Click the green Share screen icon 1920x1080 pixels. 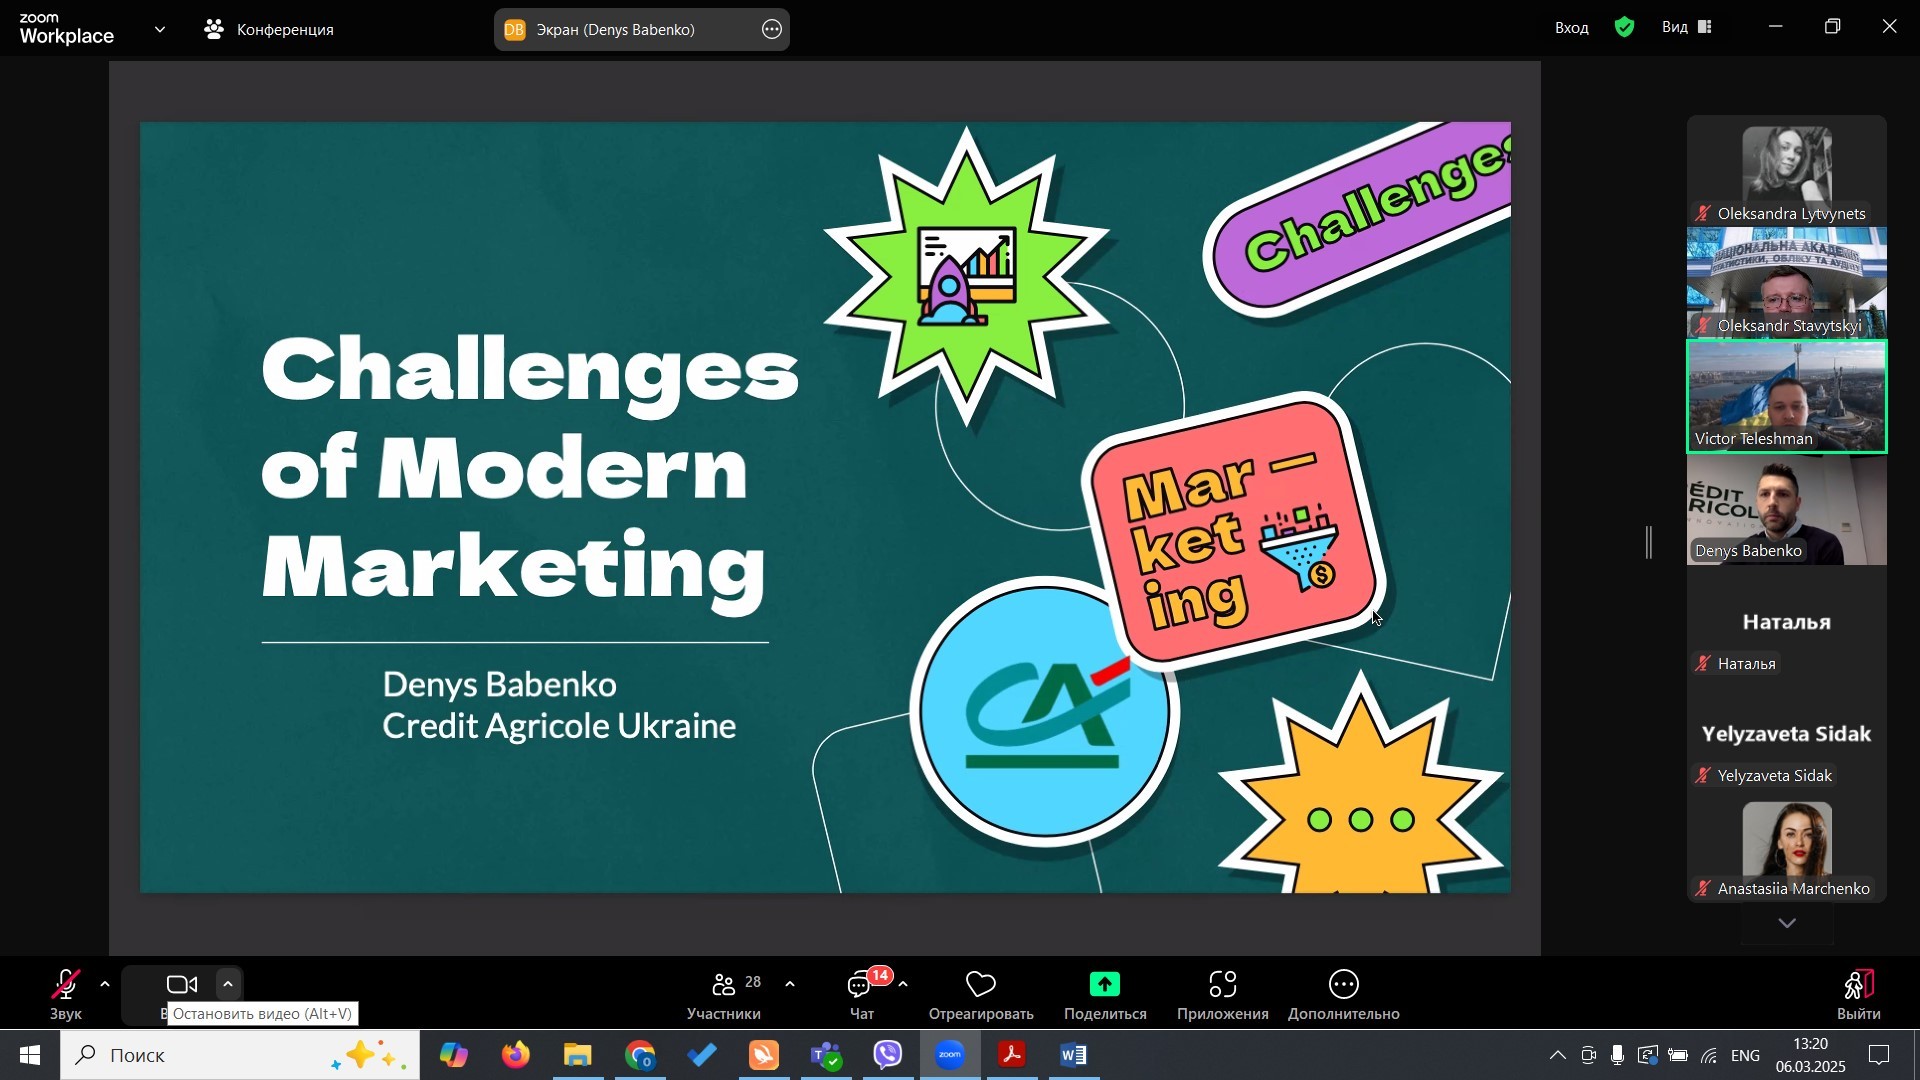coord(1104,986)
